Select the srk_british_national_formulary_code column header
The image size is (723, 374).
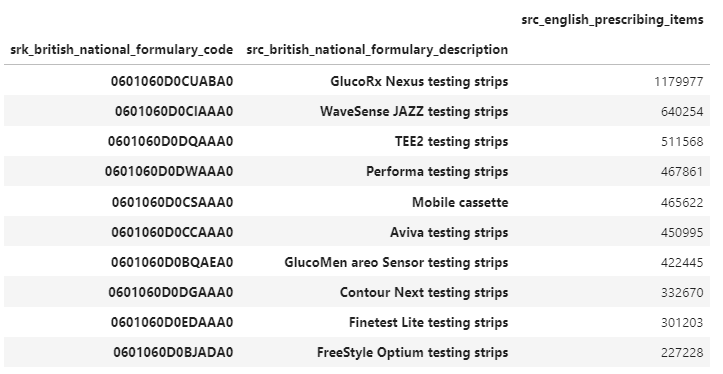(122, 49)
